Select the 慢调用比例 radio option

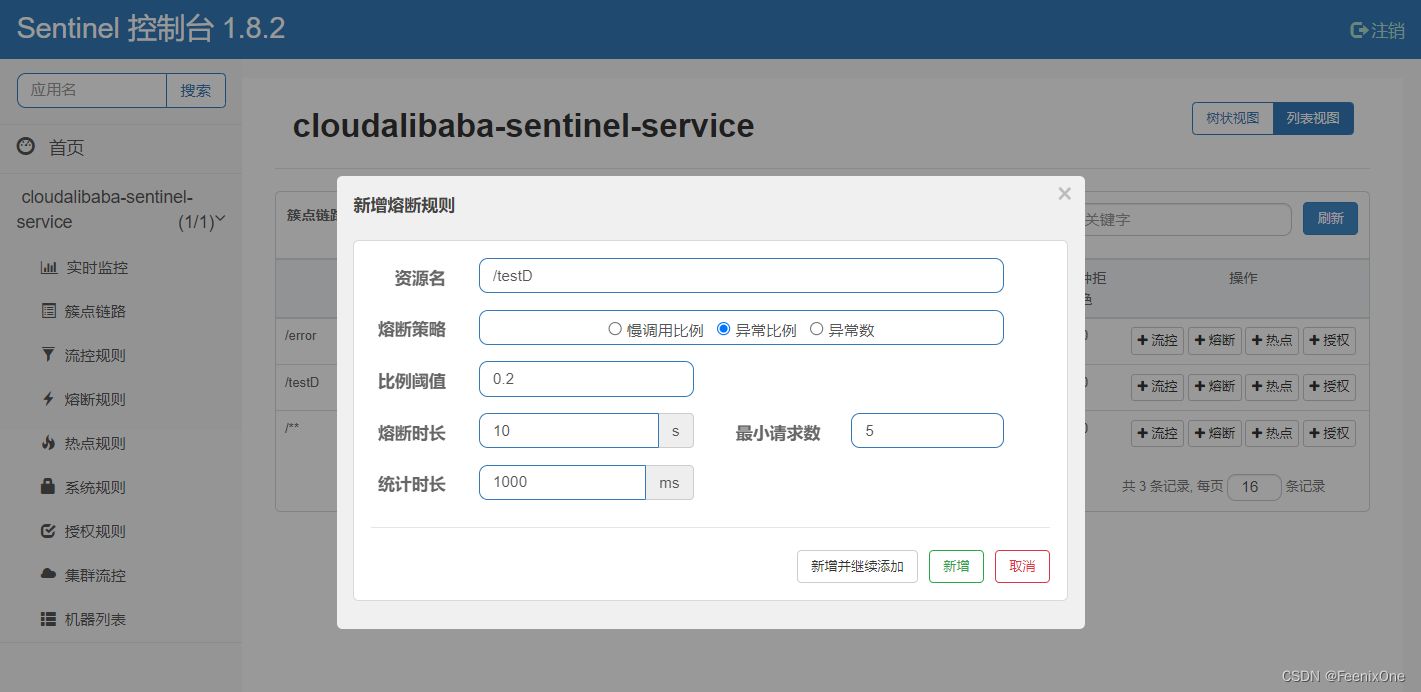click(615, 329)
